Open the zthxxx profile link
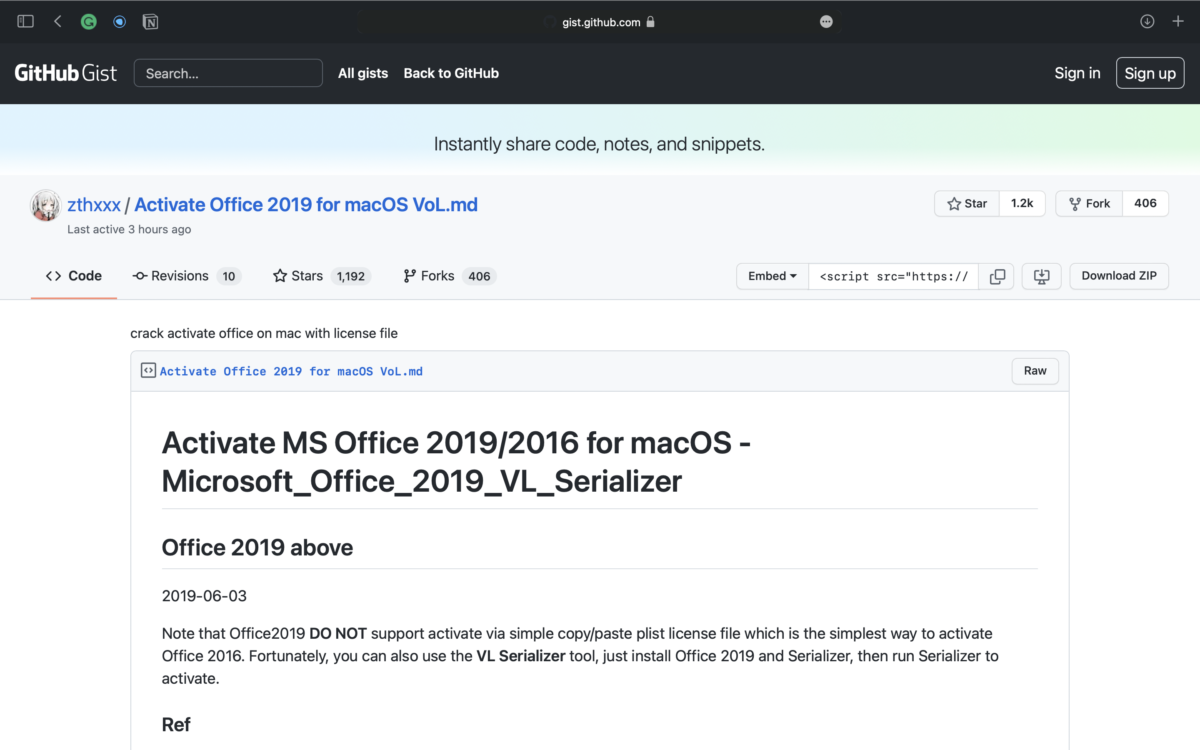 pyautogui.click(x=94, y=204)
